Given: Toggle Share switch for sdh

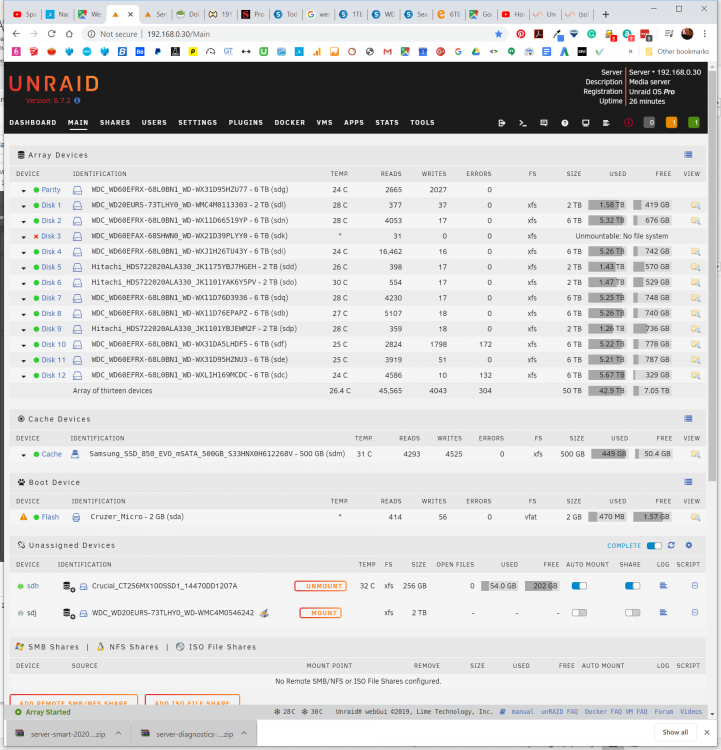Looking at the screenshot, I should [632, 586].
